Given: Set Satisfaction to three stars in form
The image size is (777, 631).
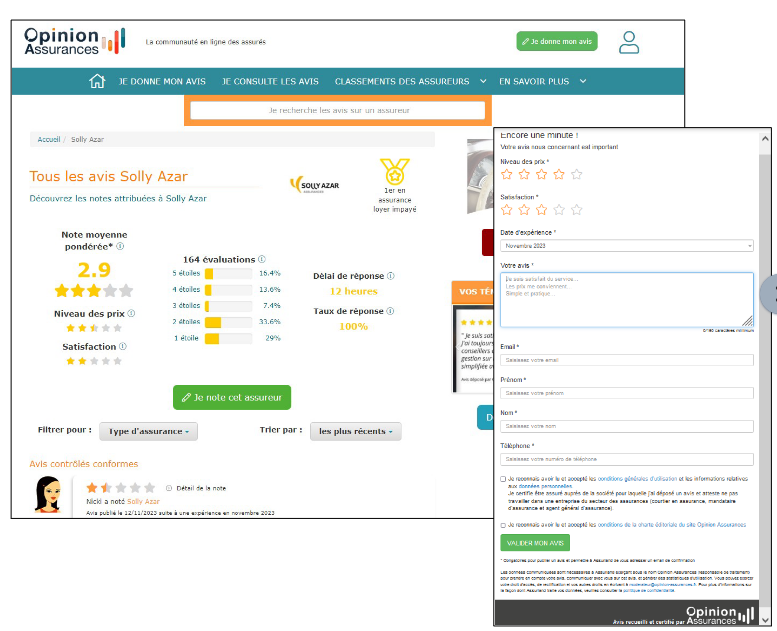Looking at the screenshot, I should pos(541,210).
